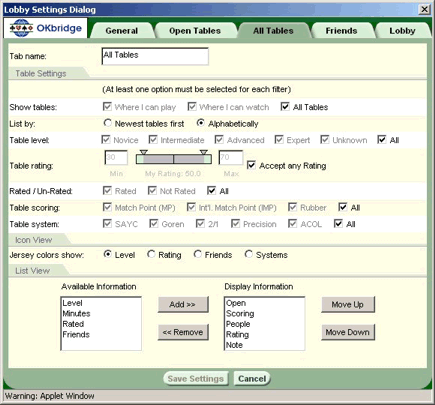Uncheck All in the Table system row

tap(338, 224)
